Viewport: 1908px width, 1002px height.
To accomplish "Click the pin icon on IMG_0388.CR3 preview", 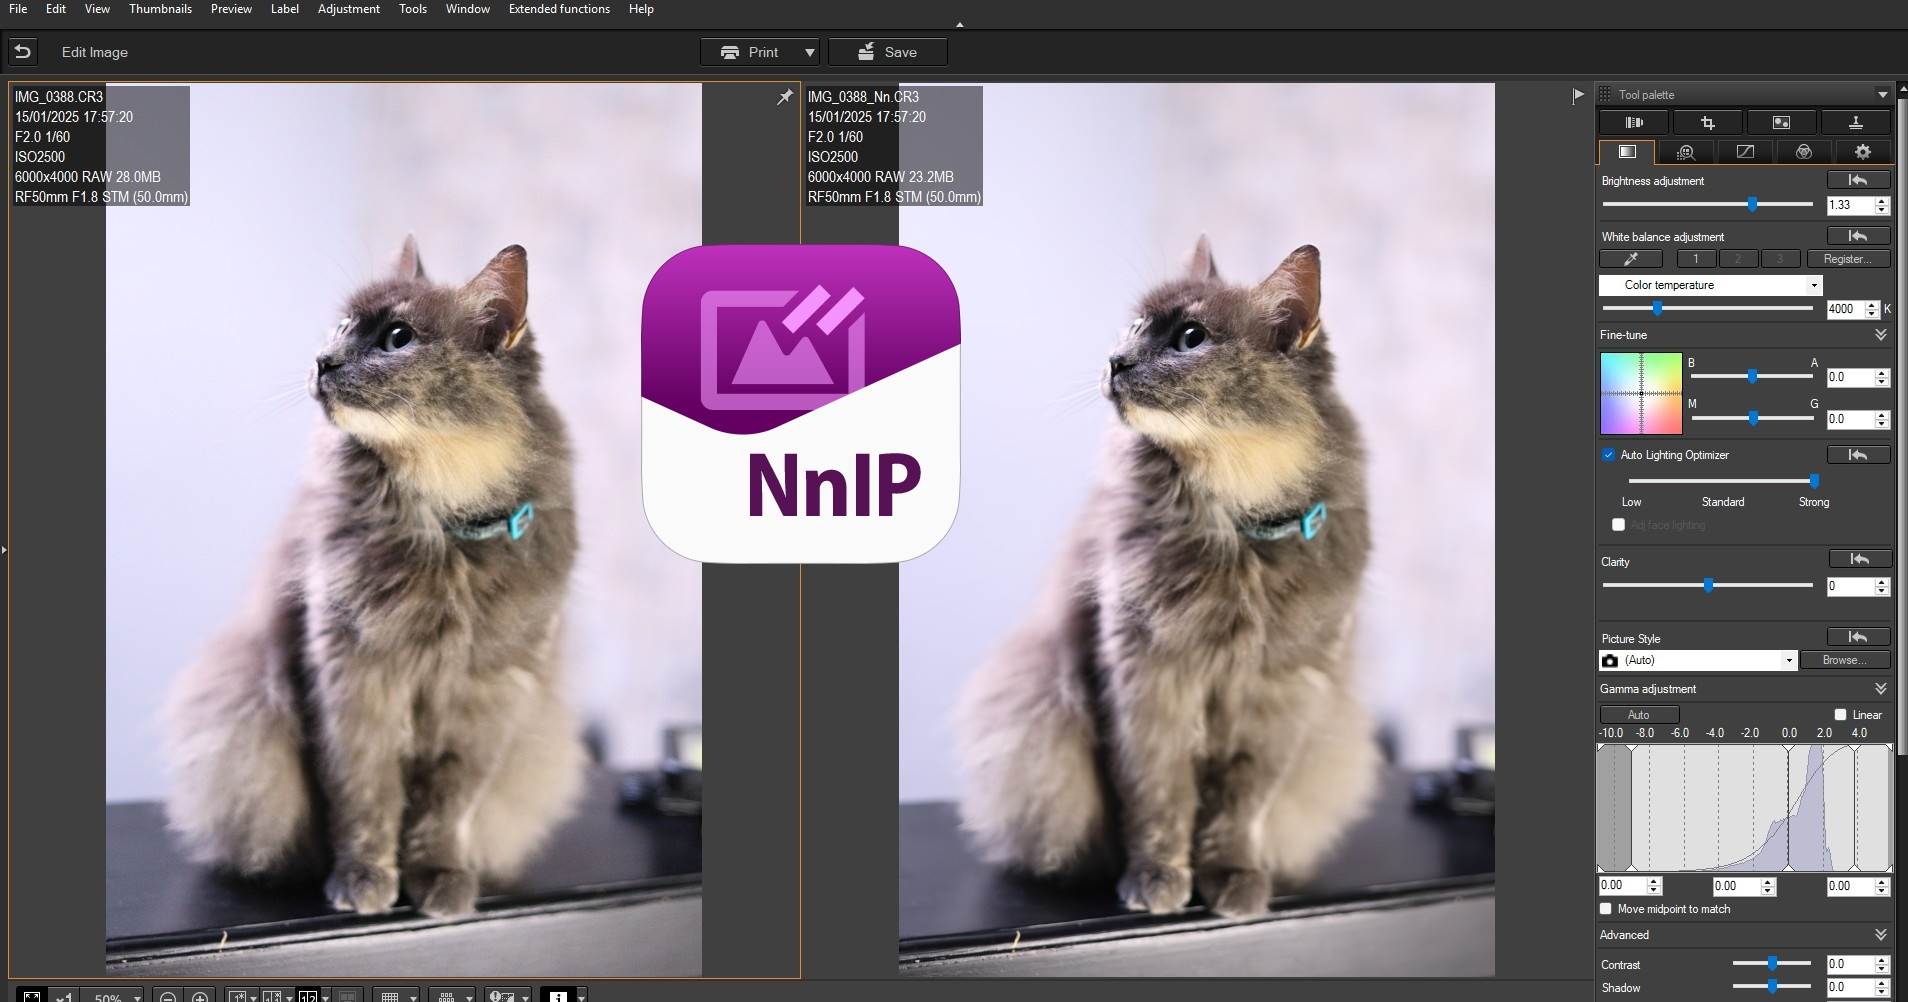I will pyautogui.click(x=785, y=97).
